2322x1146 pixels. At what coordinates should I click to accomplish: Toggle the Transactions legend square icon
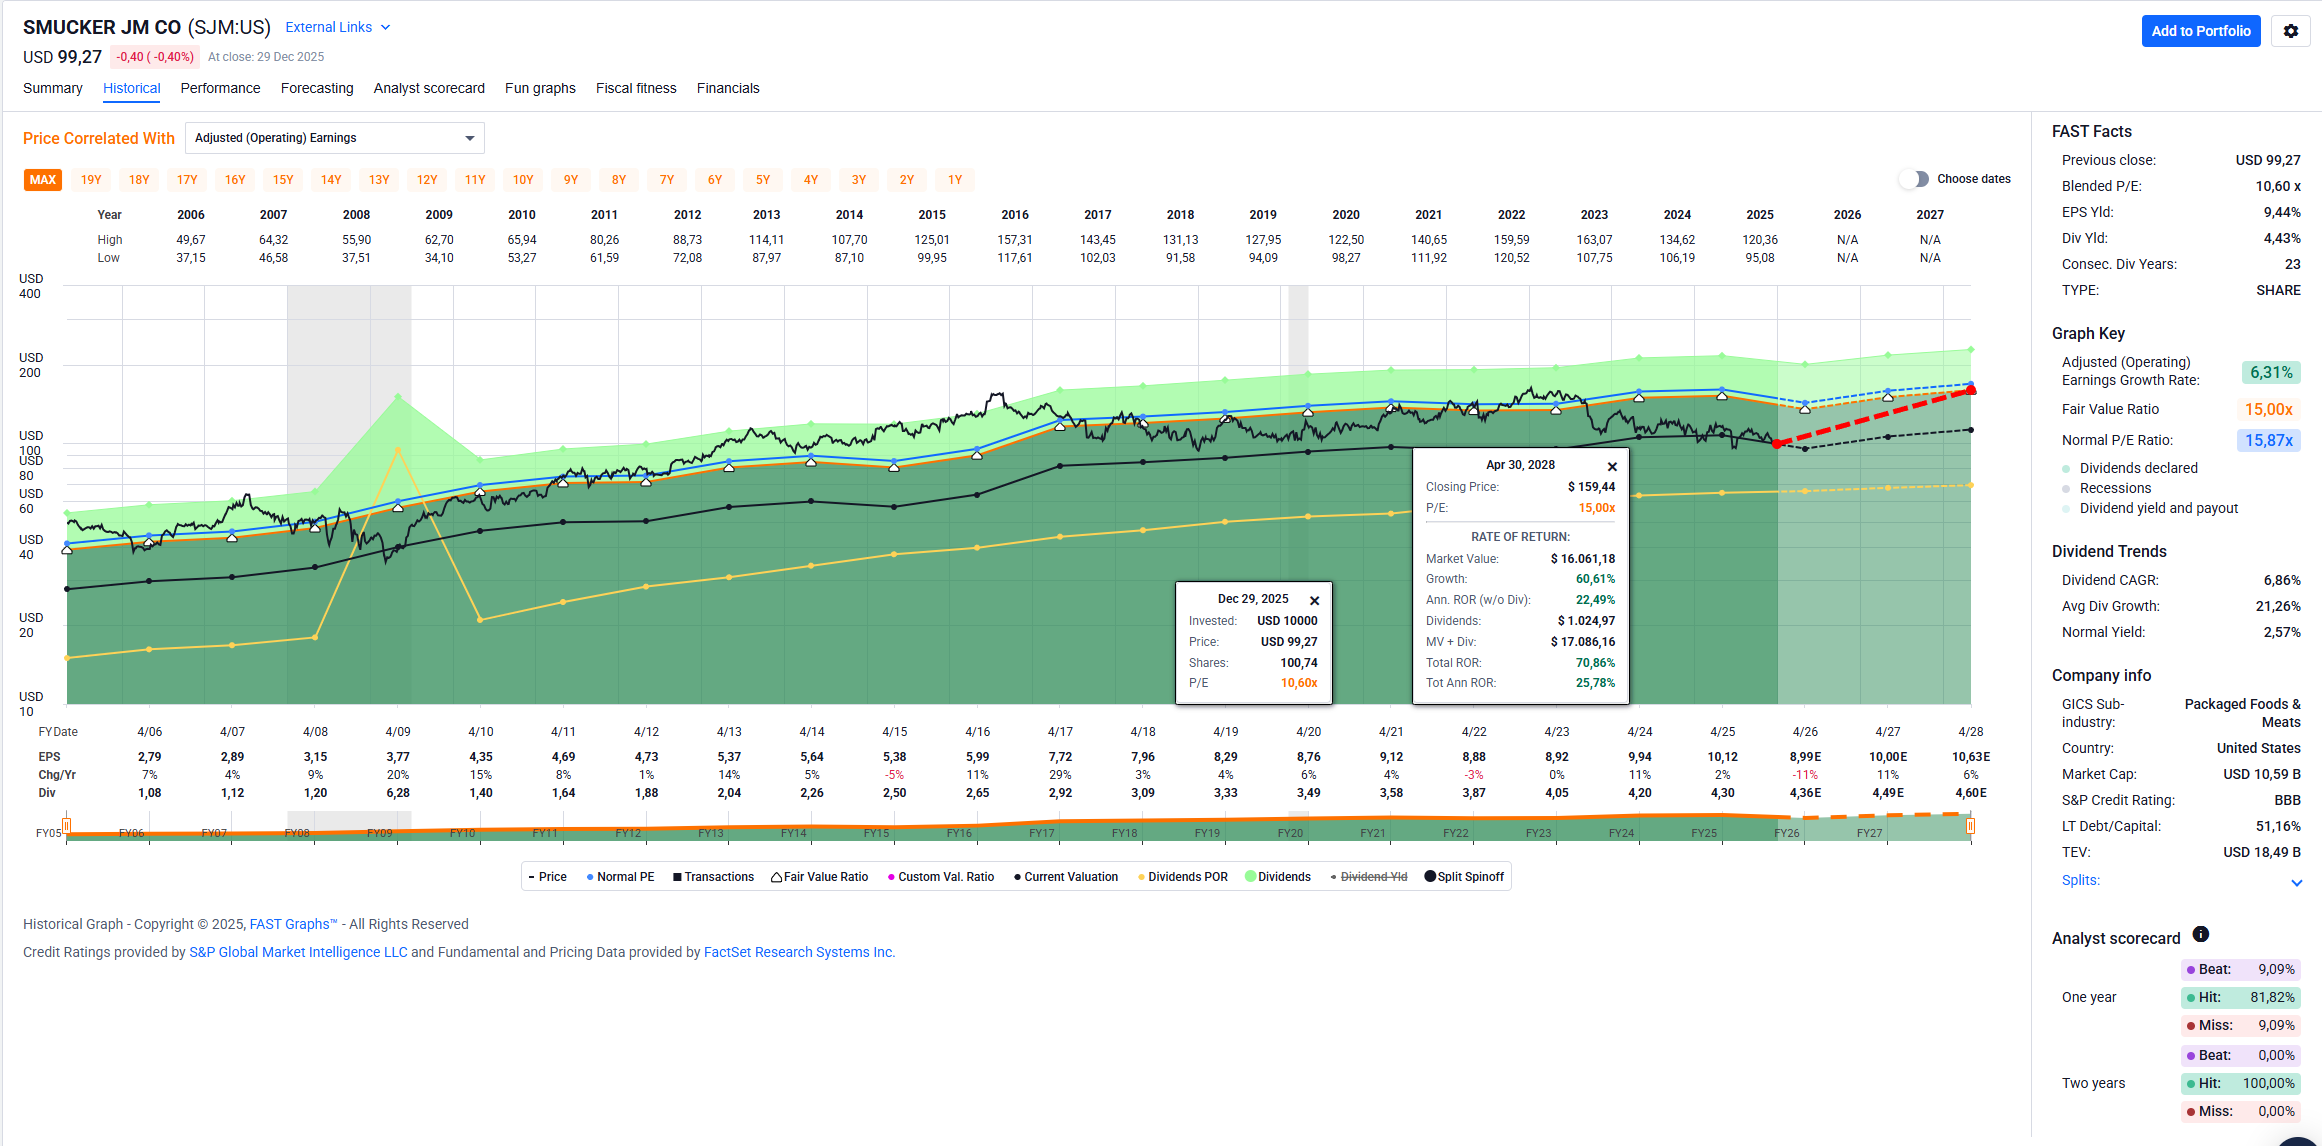[x=677, y=877]
